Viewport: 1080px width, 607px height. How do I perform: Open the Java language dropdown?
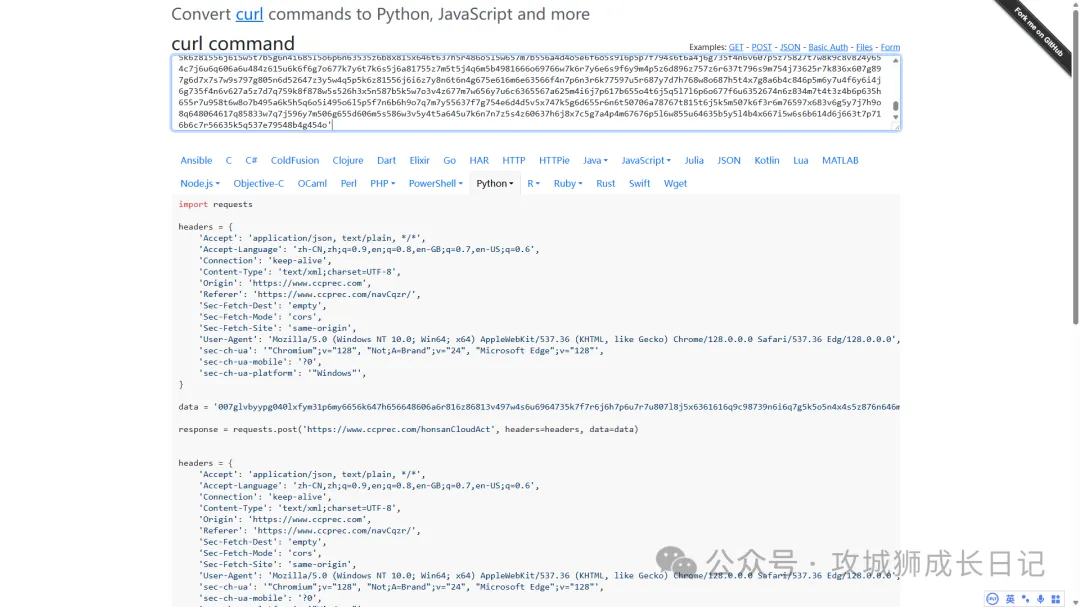[x=595, y=160]
